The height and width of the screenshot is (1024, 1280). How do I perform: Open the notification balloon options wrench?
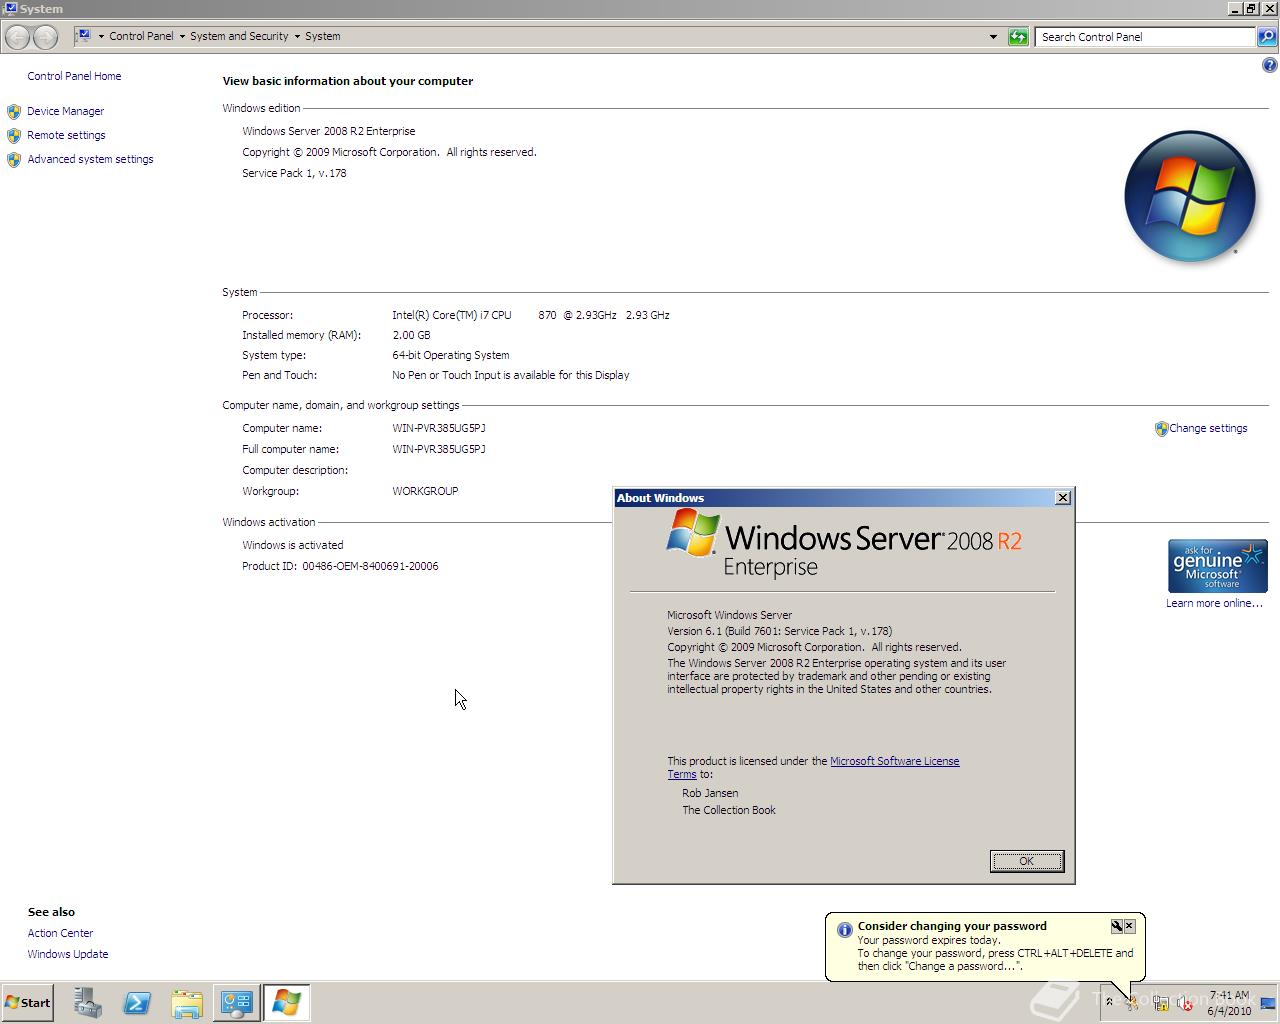tap(1116, 926)
